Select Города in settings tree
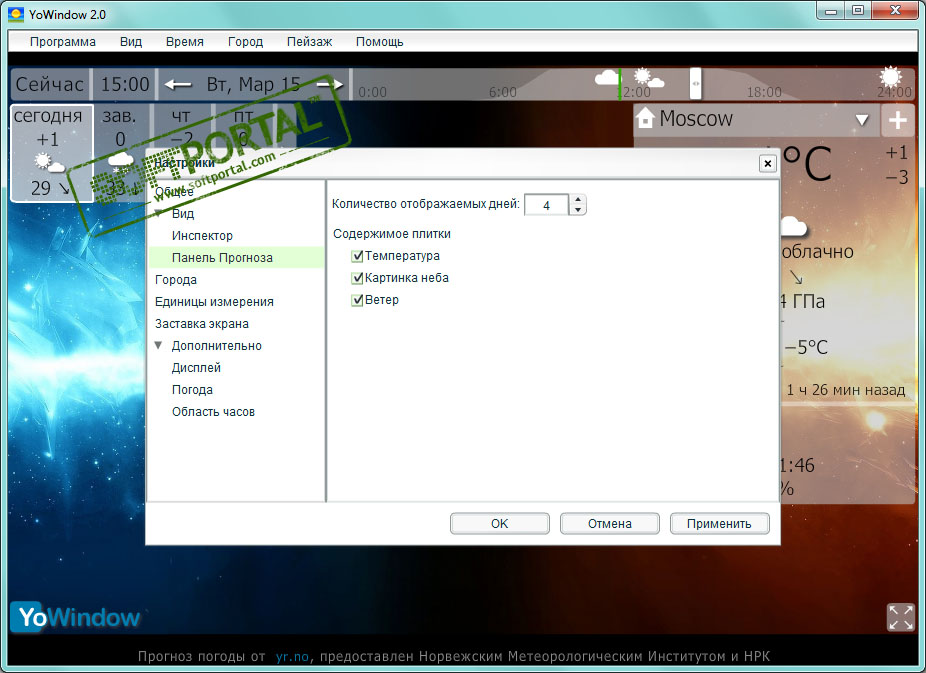The width and height of the screenshot is (926, 673). pyautogui.click(x=176, y=280)
